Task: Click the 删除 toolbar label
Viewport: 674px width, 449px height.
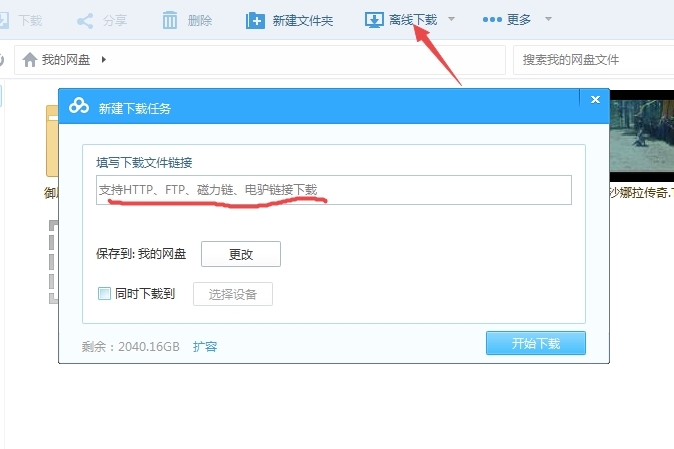Action: click(200, 20)
